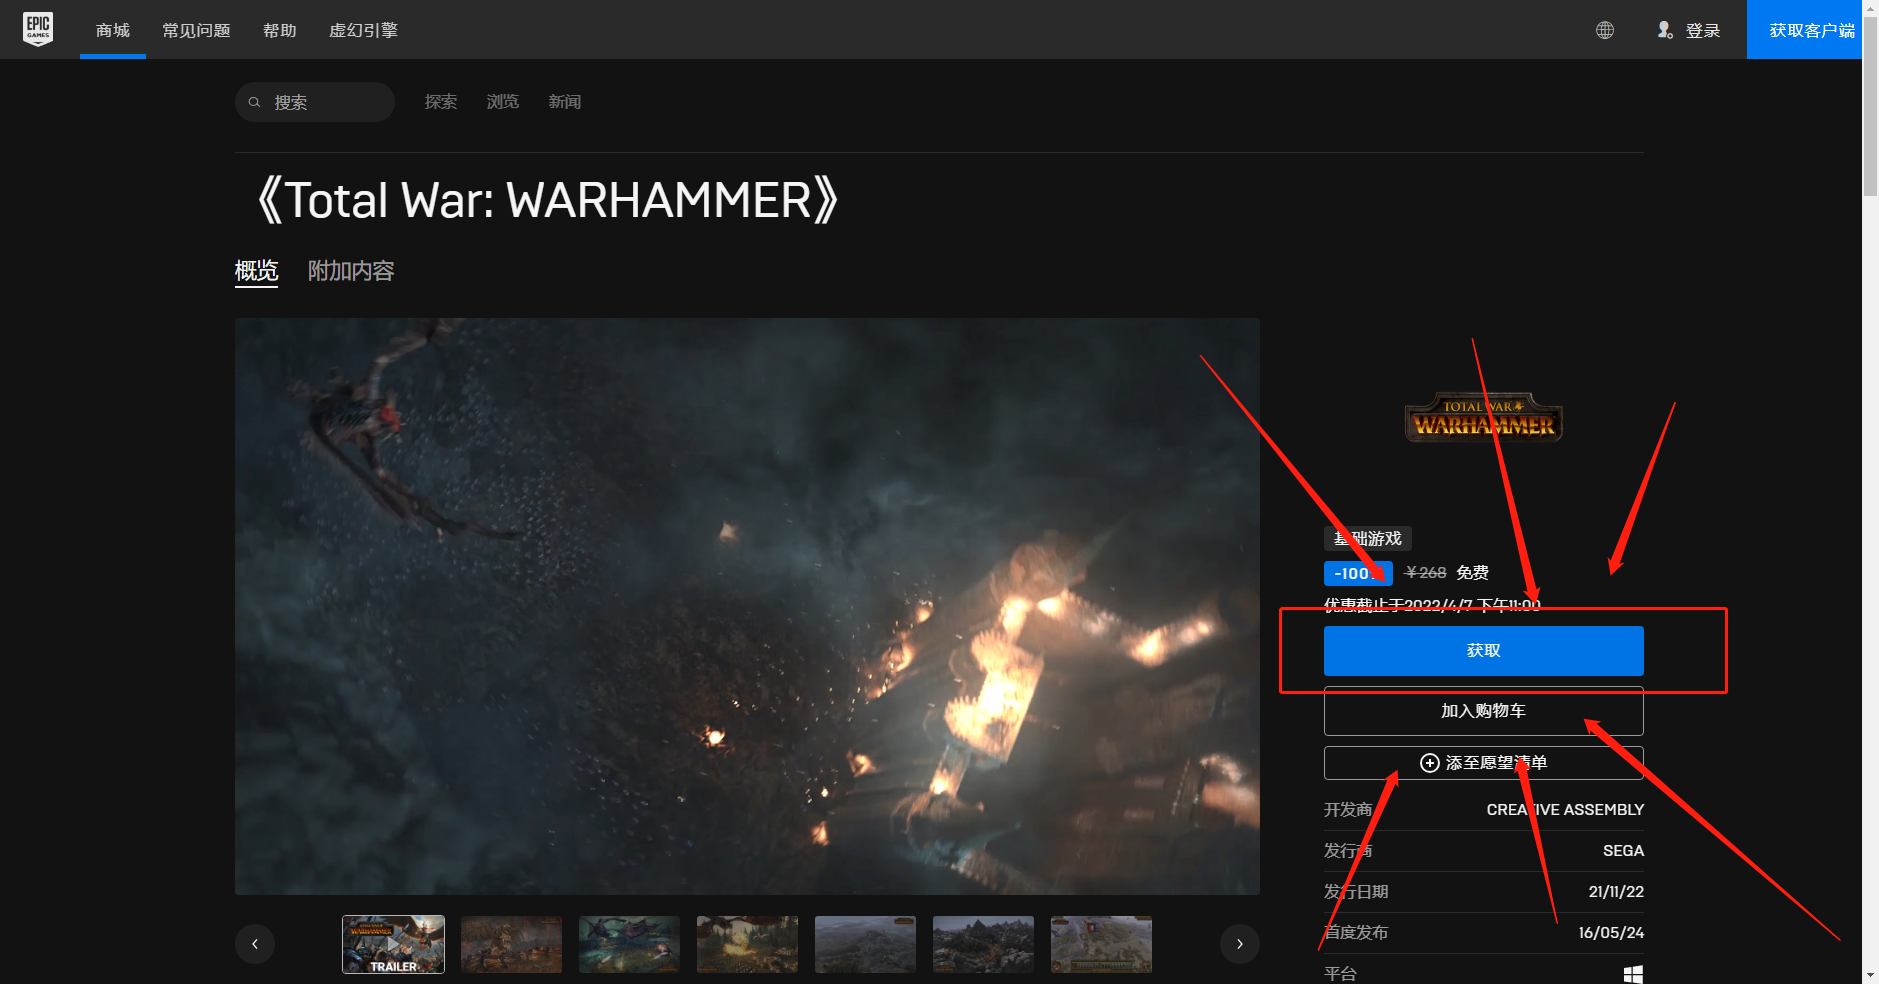
Task: Click the 加入购物车 button
Action: pos(1483,711)
